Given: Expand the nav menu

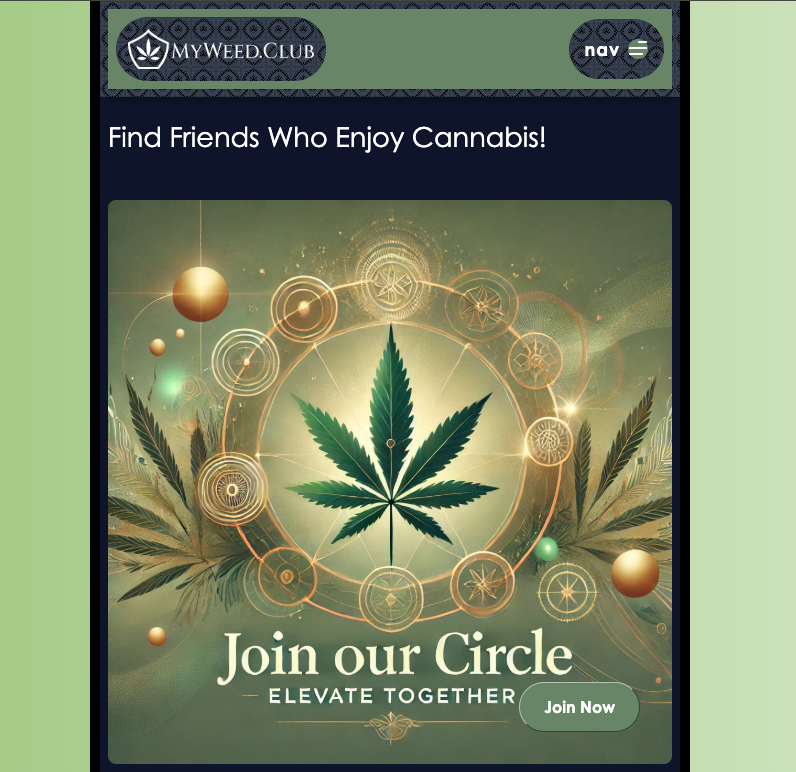Looking at the screenshot, I should [616, 49].
